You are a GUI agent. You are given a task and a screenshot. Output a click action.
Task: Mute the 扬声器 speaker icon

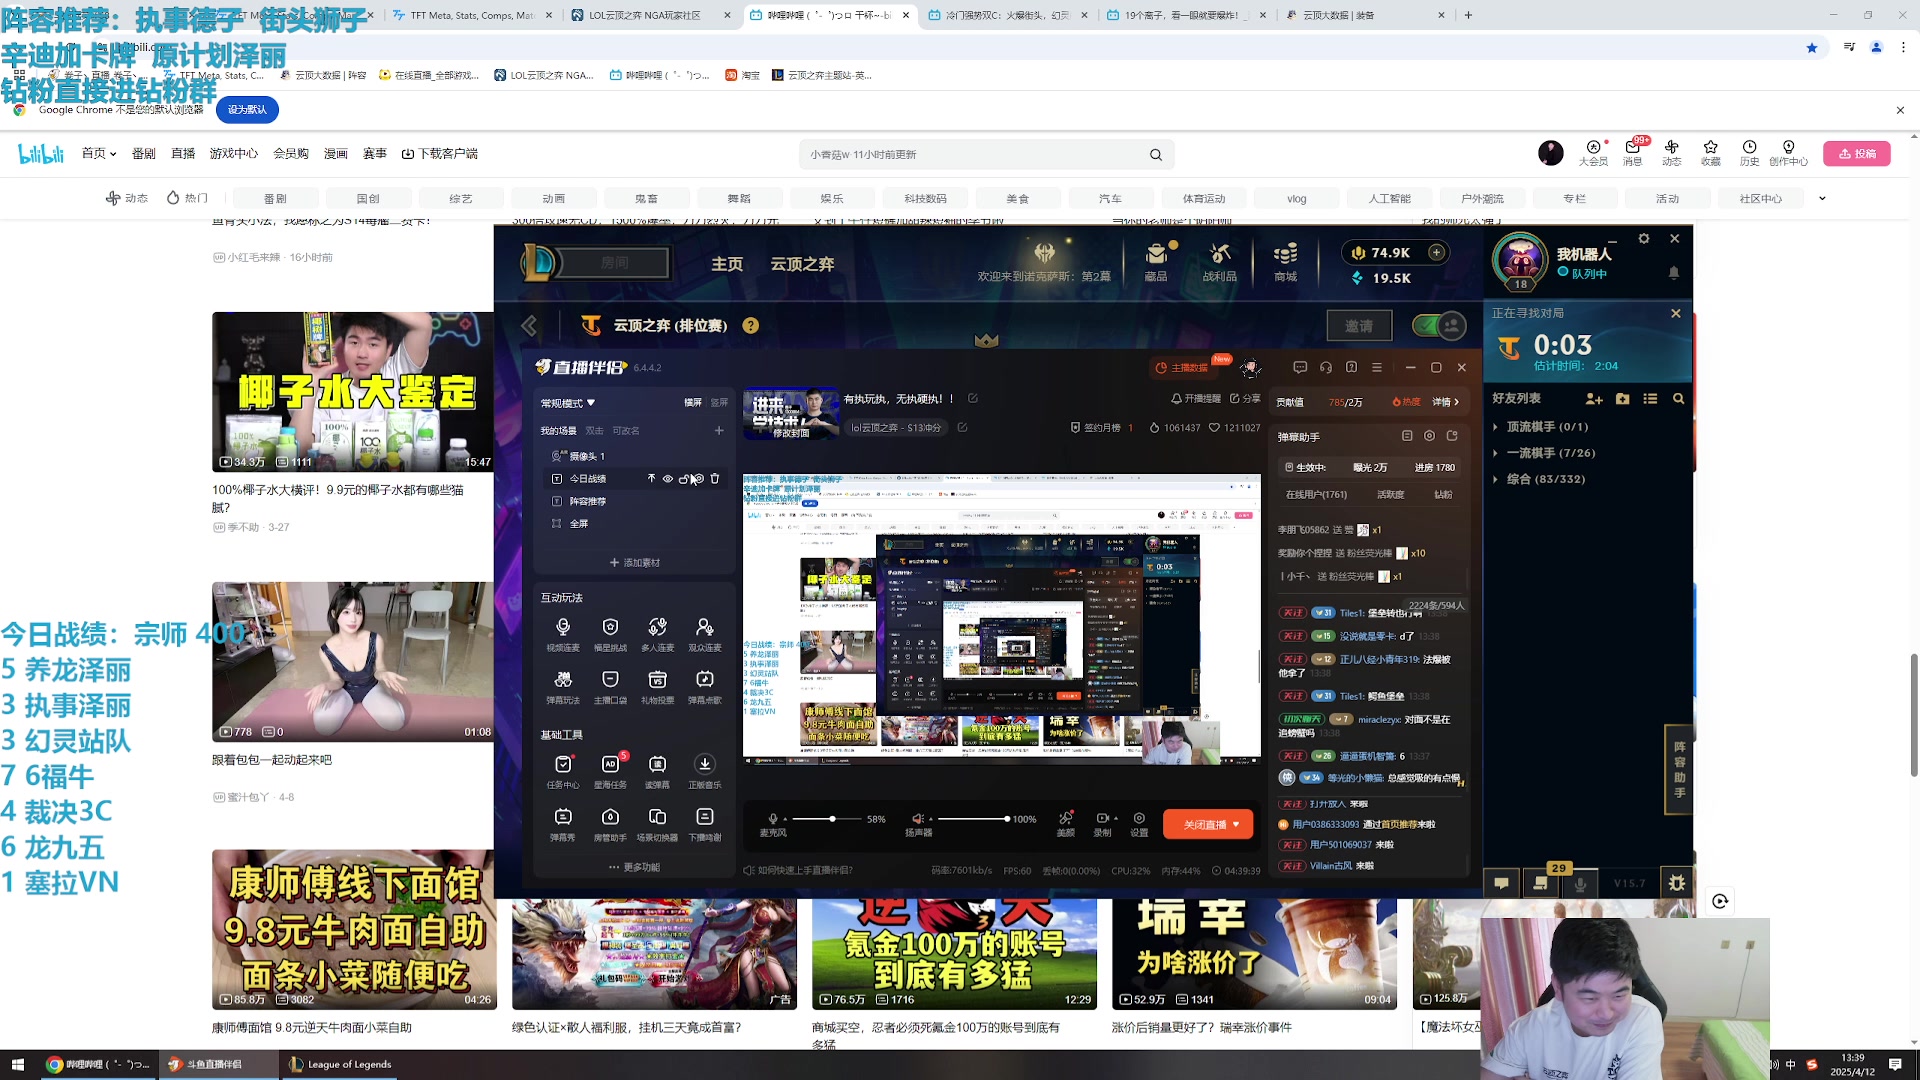coord(918,819)
